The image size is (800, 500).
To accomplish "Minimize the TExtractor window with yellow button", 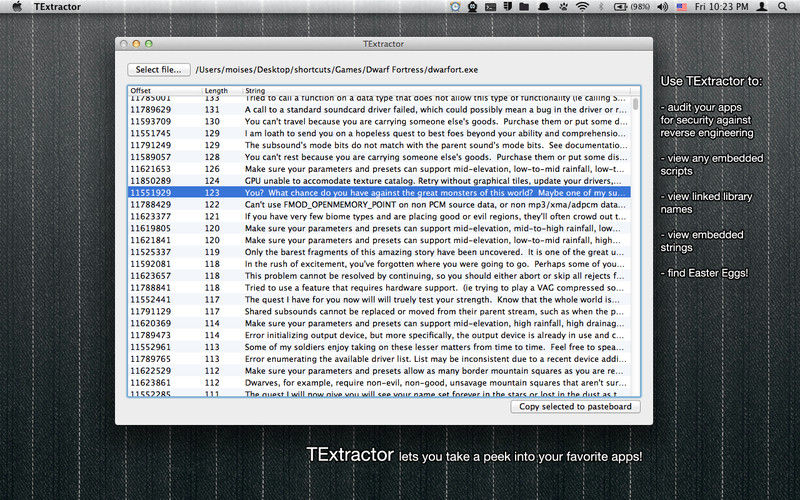I will (x=136, y=44).
